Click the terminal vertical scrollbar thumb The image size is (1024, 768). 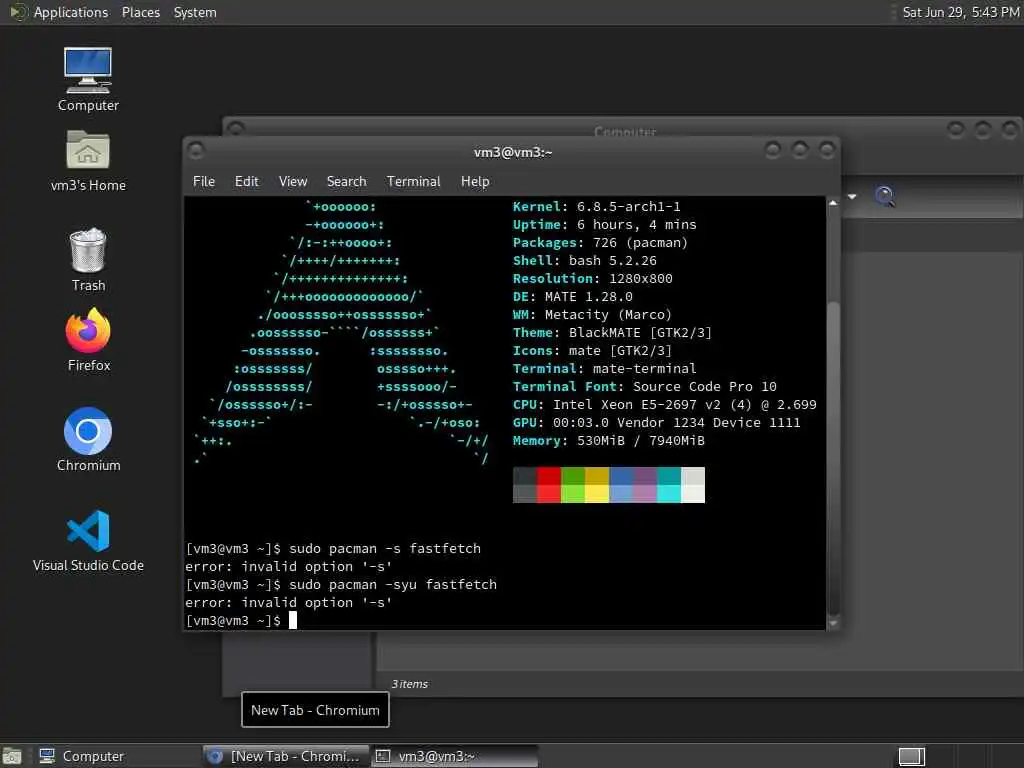coord(833,457)
